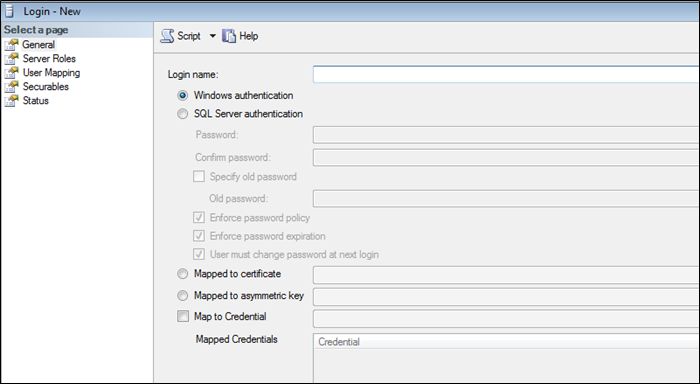Select Mapped to certificate radio button

coord(183,274)
